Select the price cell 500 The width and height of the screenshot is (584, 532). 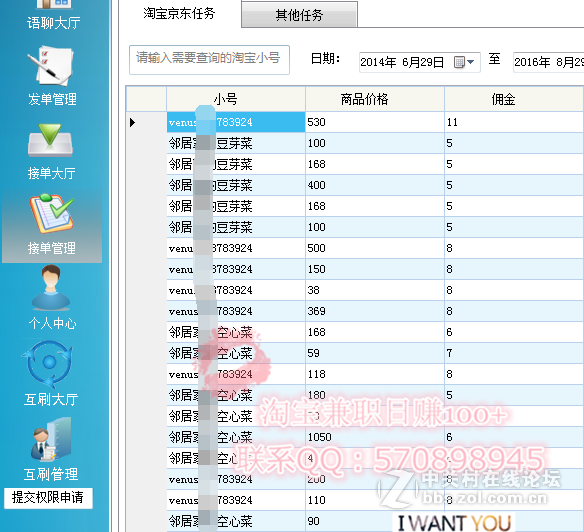pyautogui.click(x=375, y=248)
